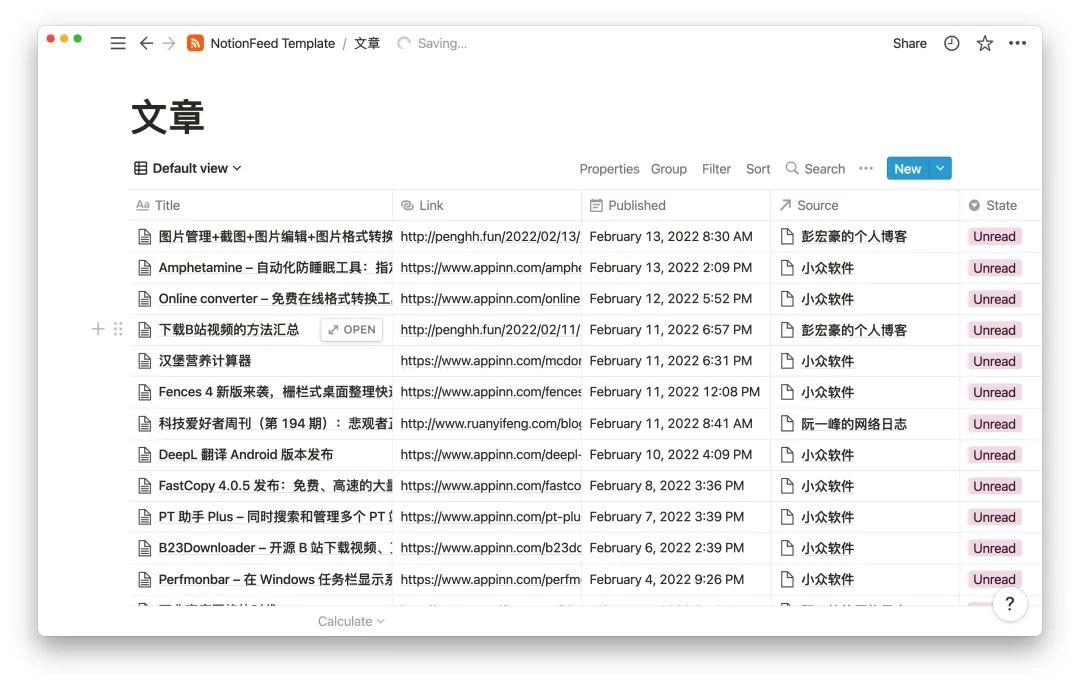
Task: Click the Share button
Action: pyautogui.click(x=909, y=43)
